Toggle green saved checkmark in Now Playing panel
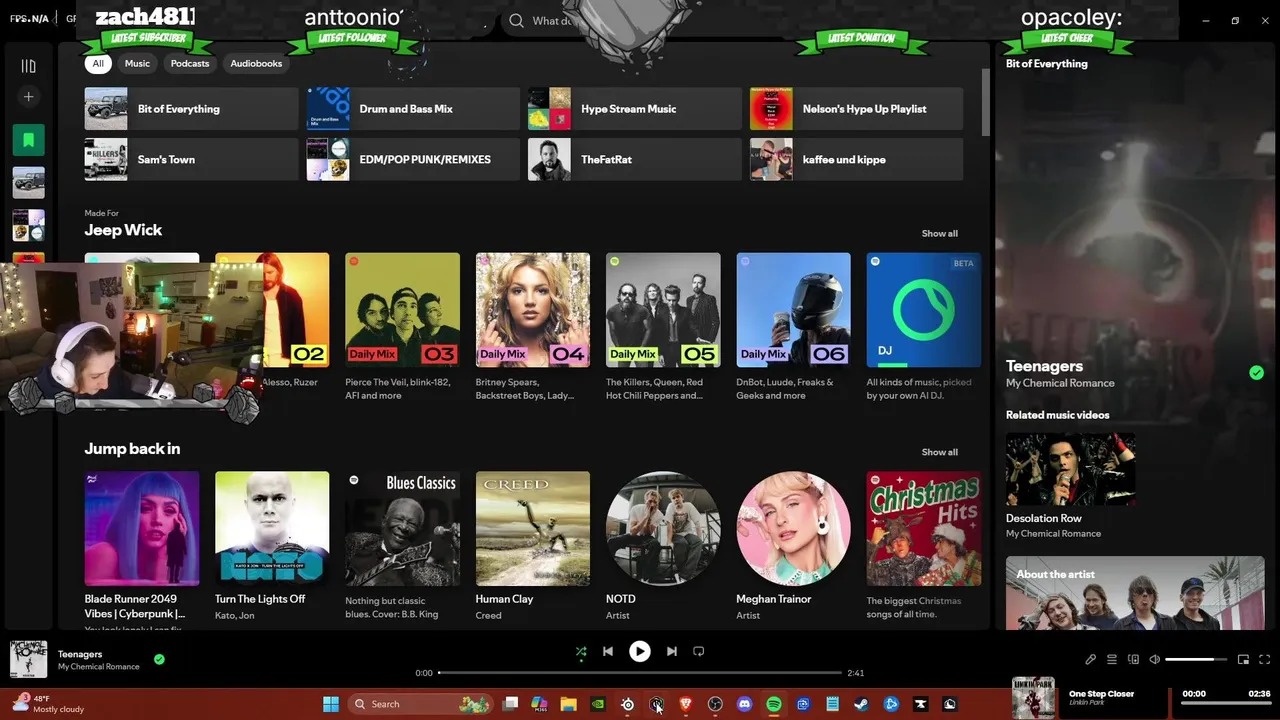Image resolution: width=1280 pixels, height=720 pixels. (x=1256, y=373)
